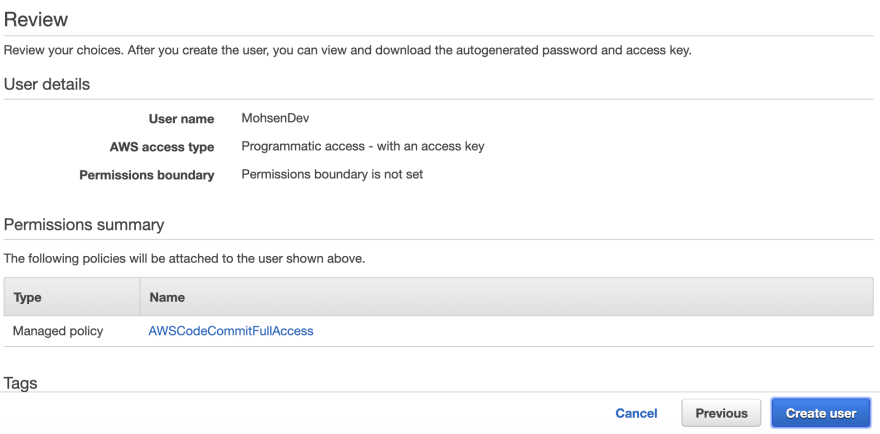The image size is (880, 434).
Task: Click the 'Review your choices.' sentence
Action: 64,51
